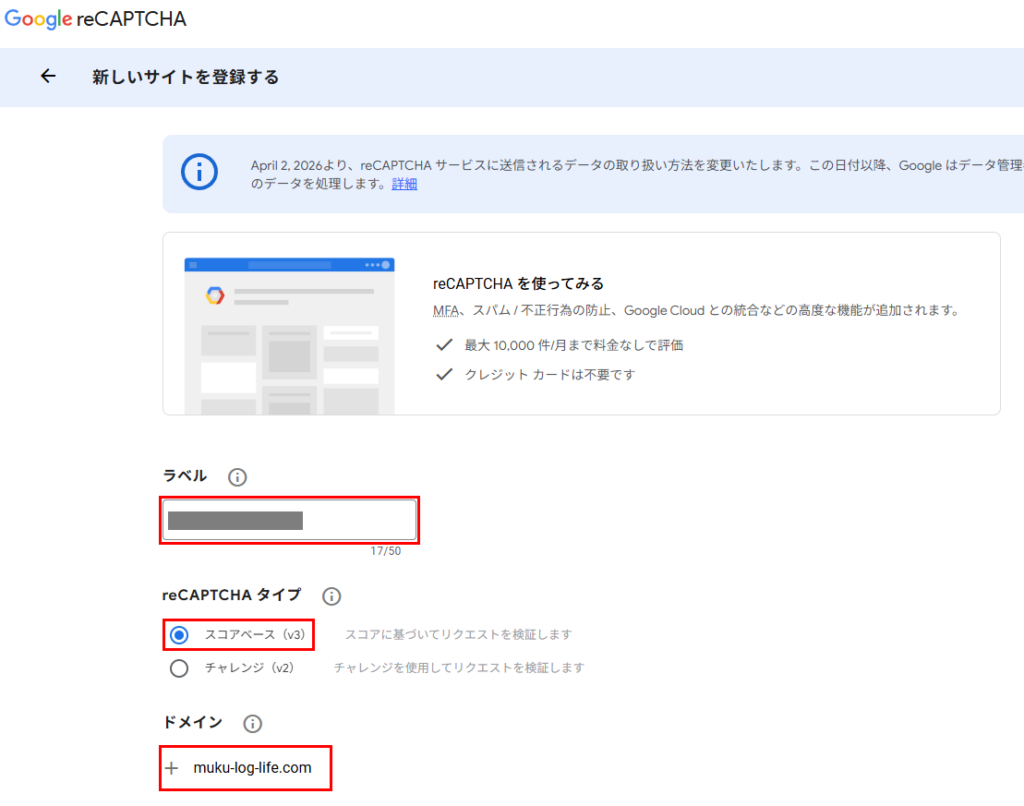Click the info icon next to reCAPTCHA タイプ
Screen dimensions: 1024x806
pos(331,596)
